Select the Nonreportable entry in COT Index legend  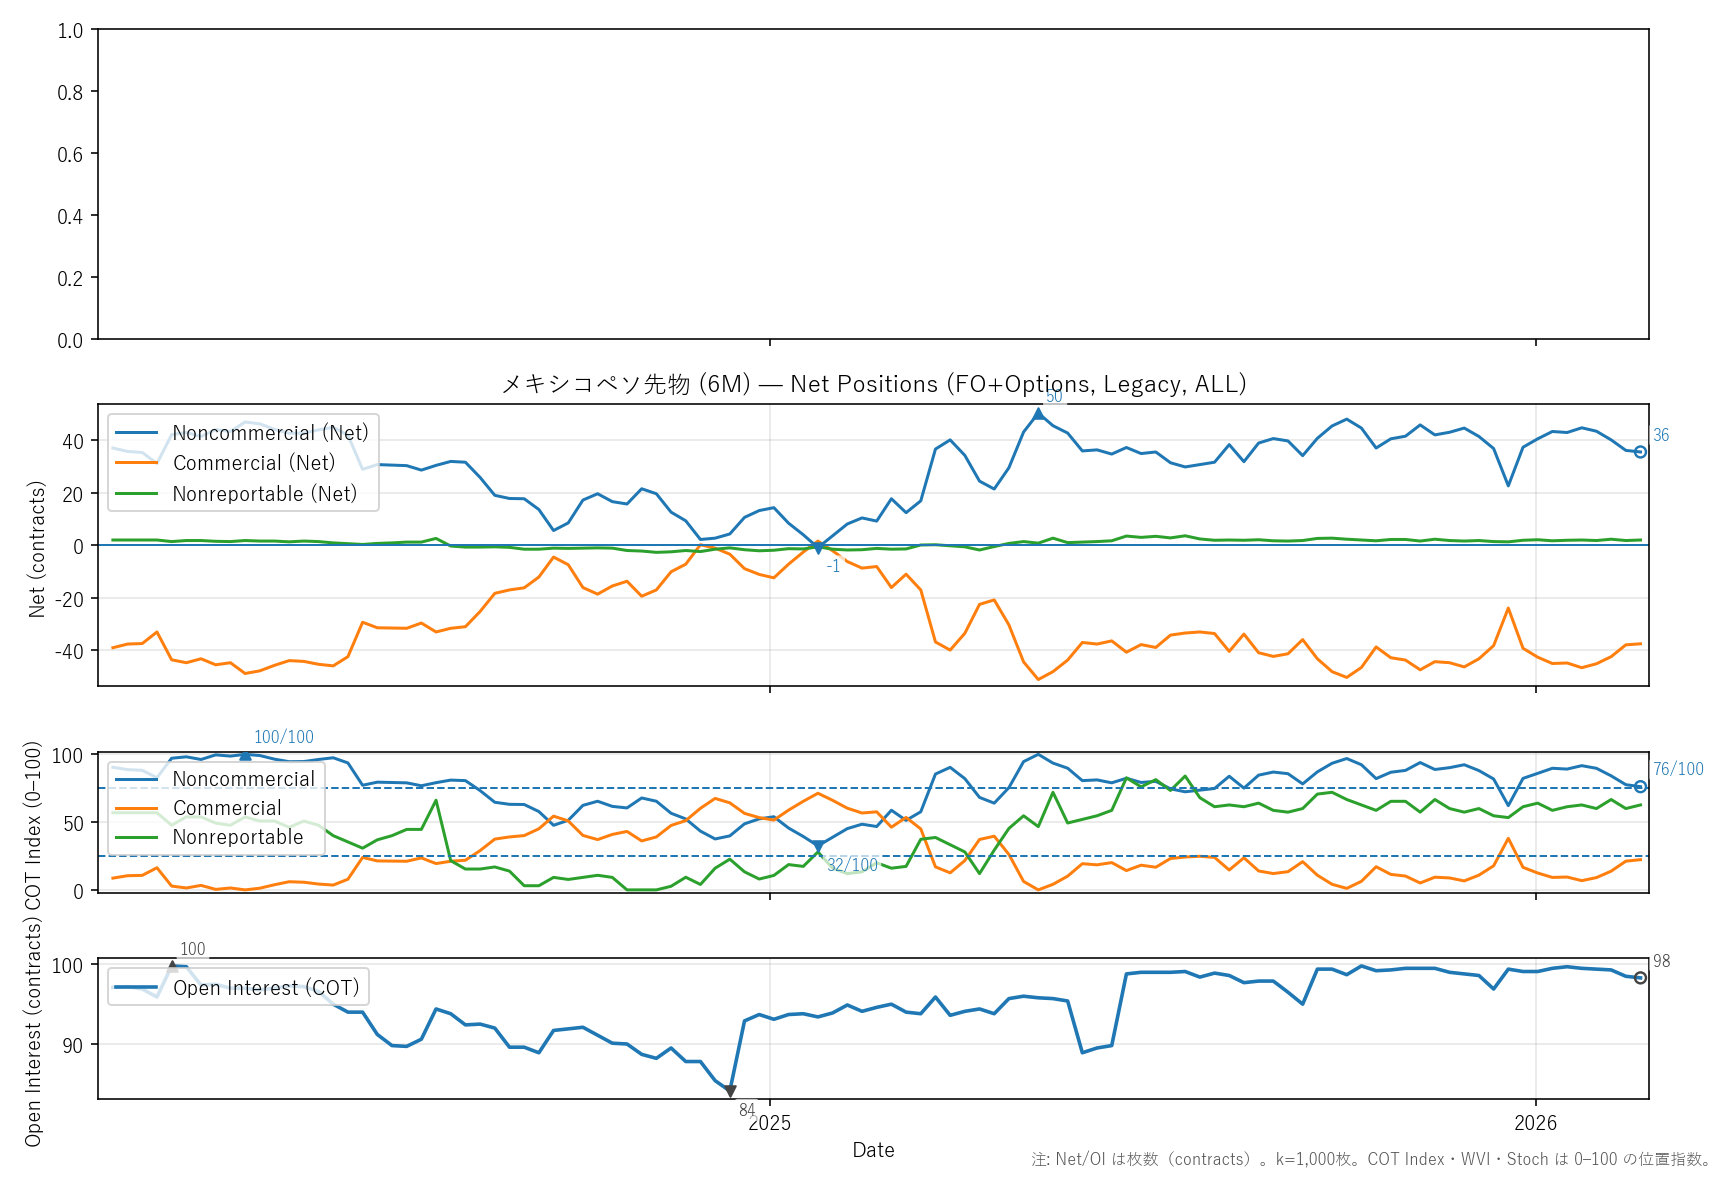click(237, 837)
